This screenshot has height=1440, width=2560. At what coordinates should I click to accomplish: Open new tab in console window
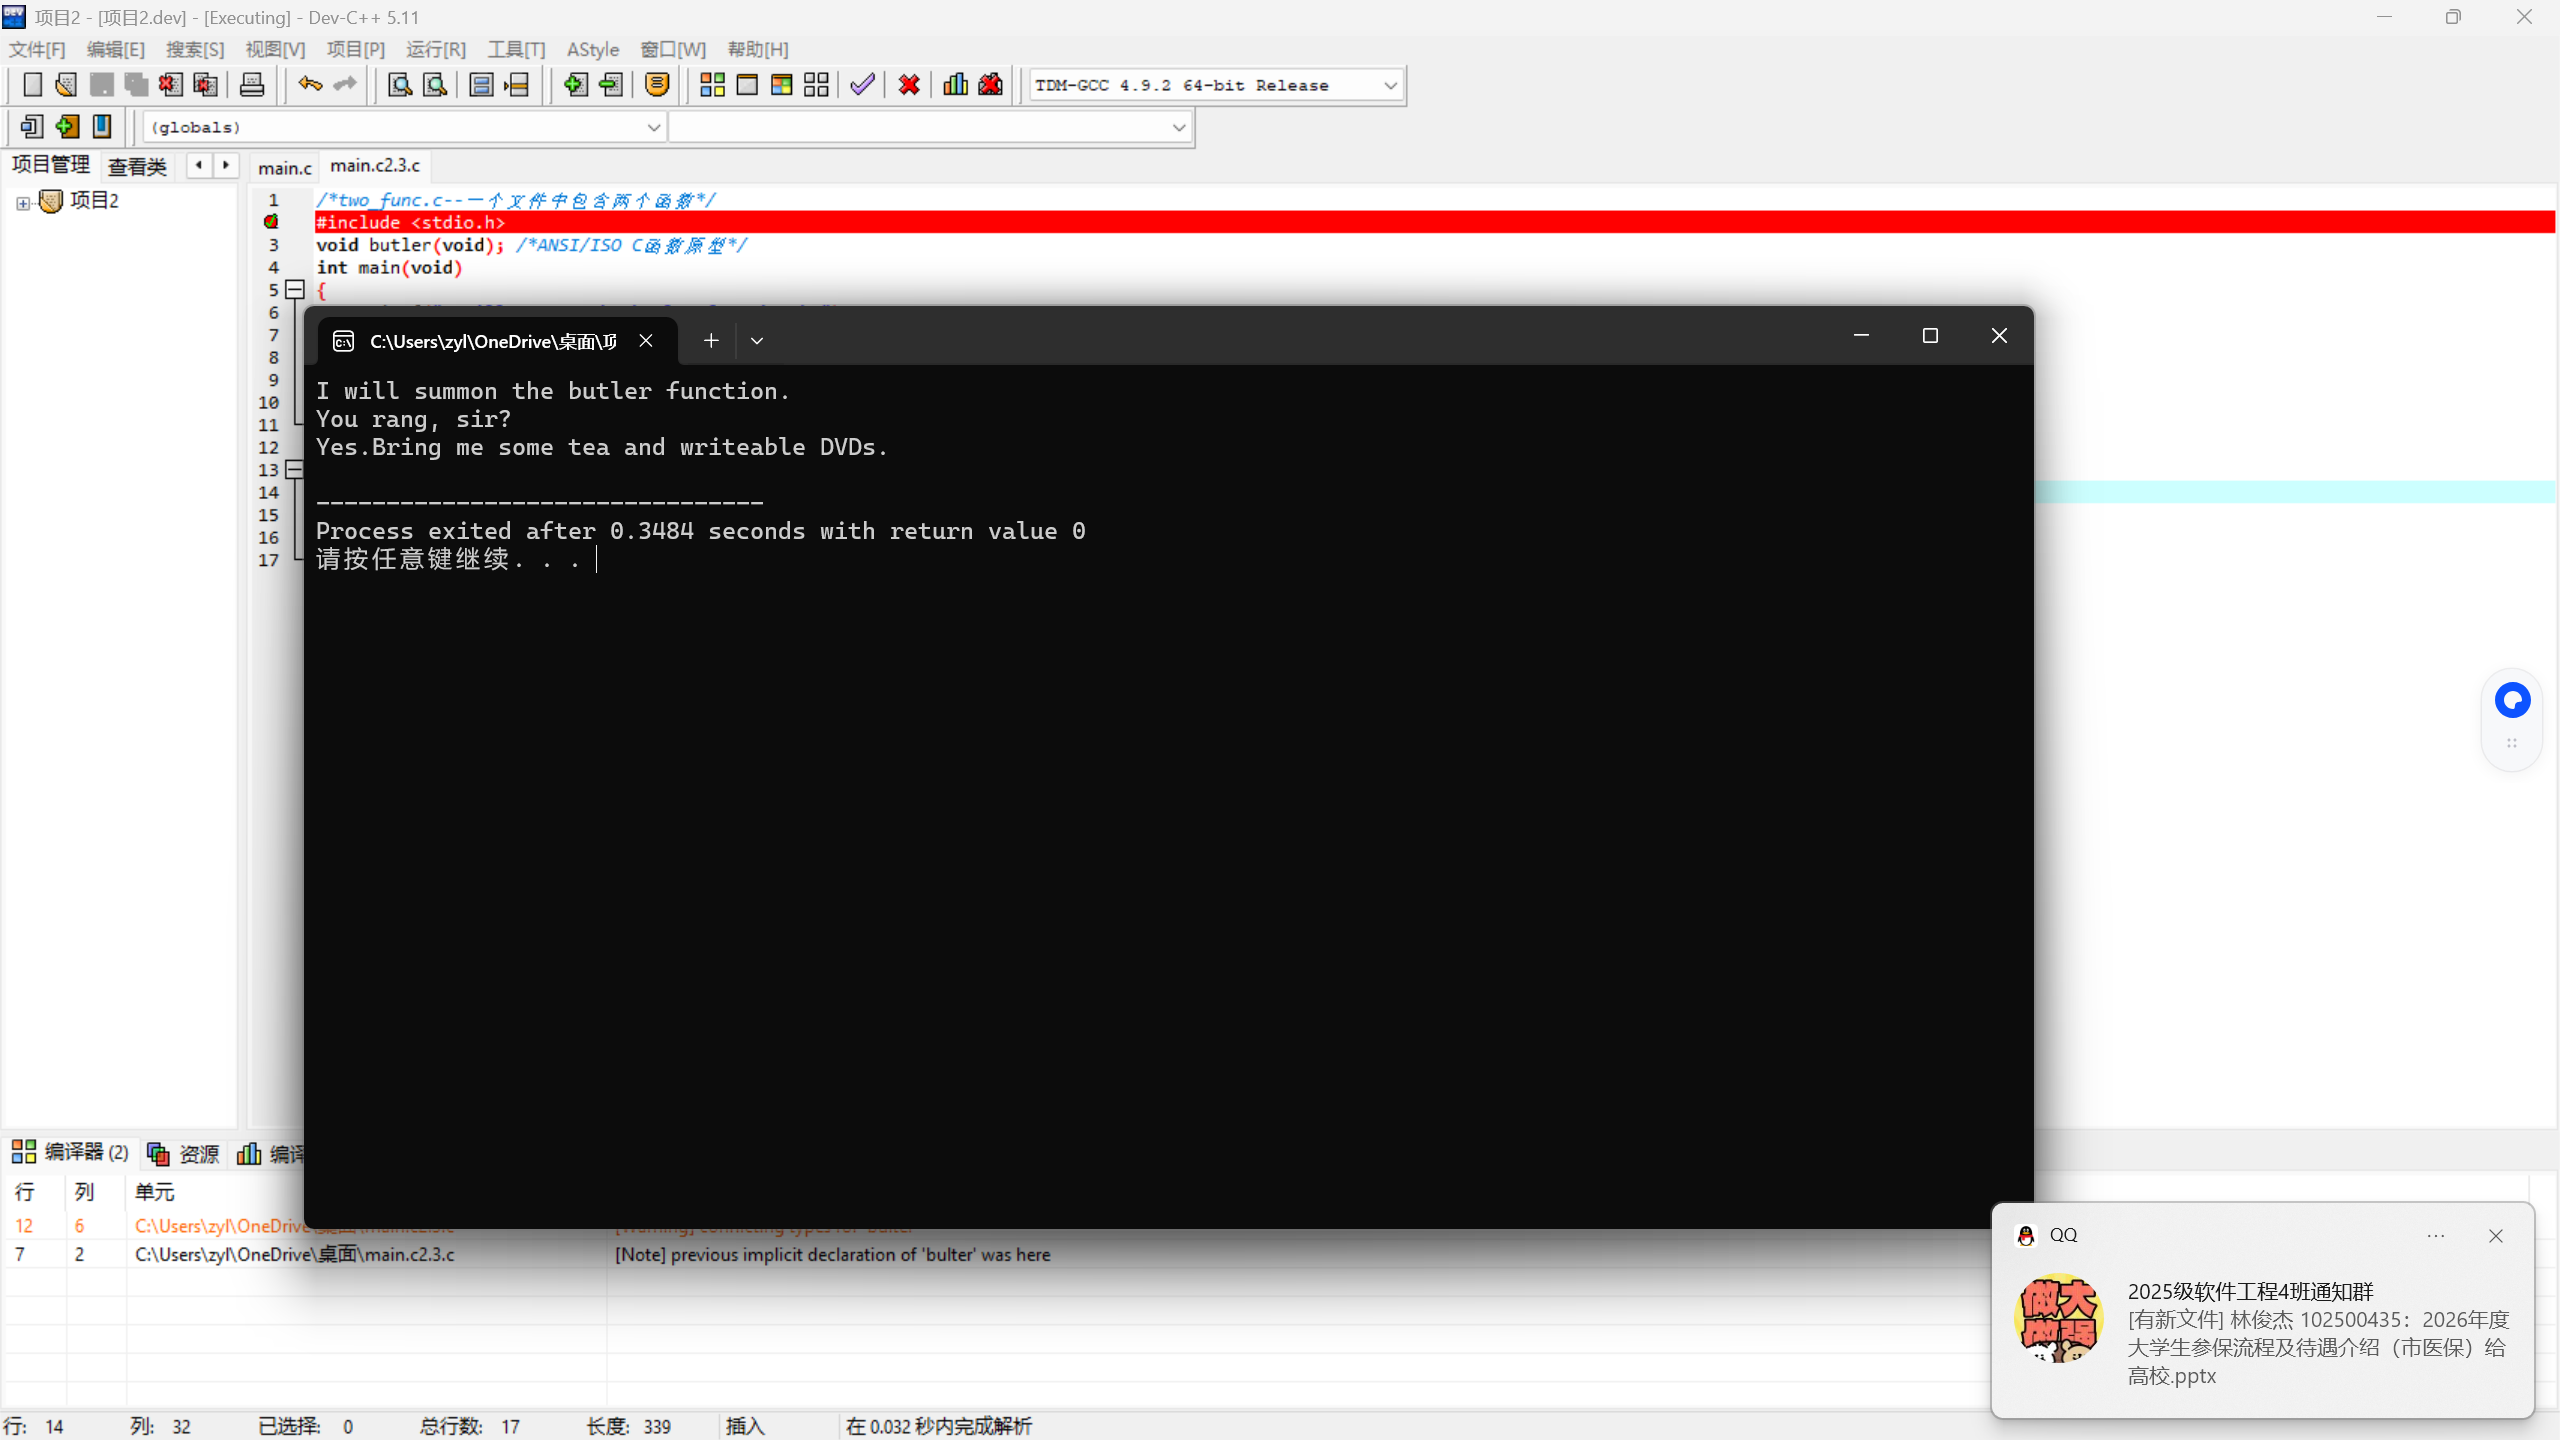[711, 341]
